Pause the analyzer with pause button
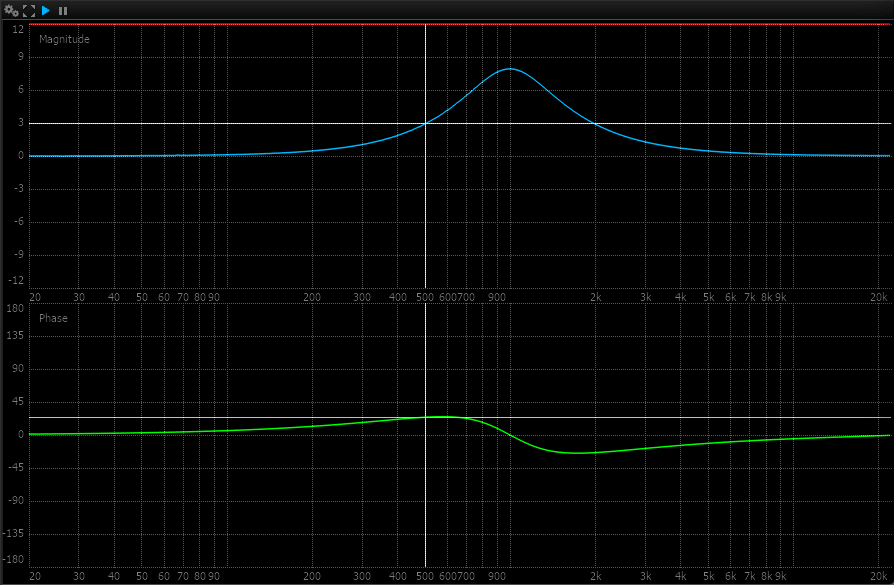This screenshot has width=894, height=585. tap(63, 10)
